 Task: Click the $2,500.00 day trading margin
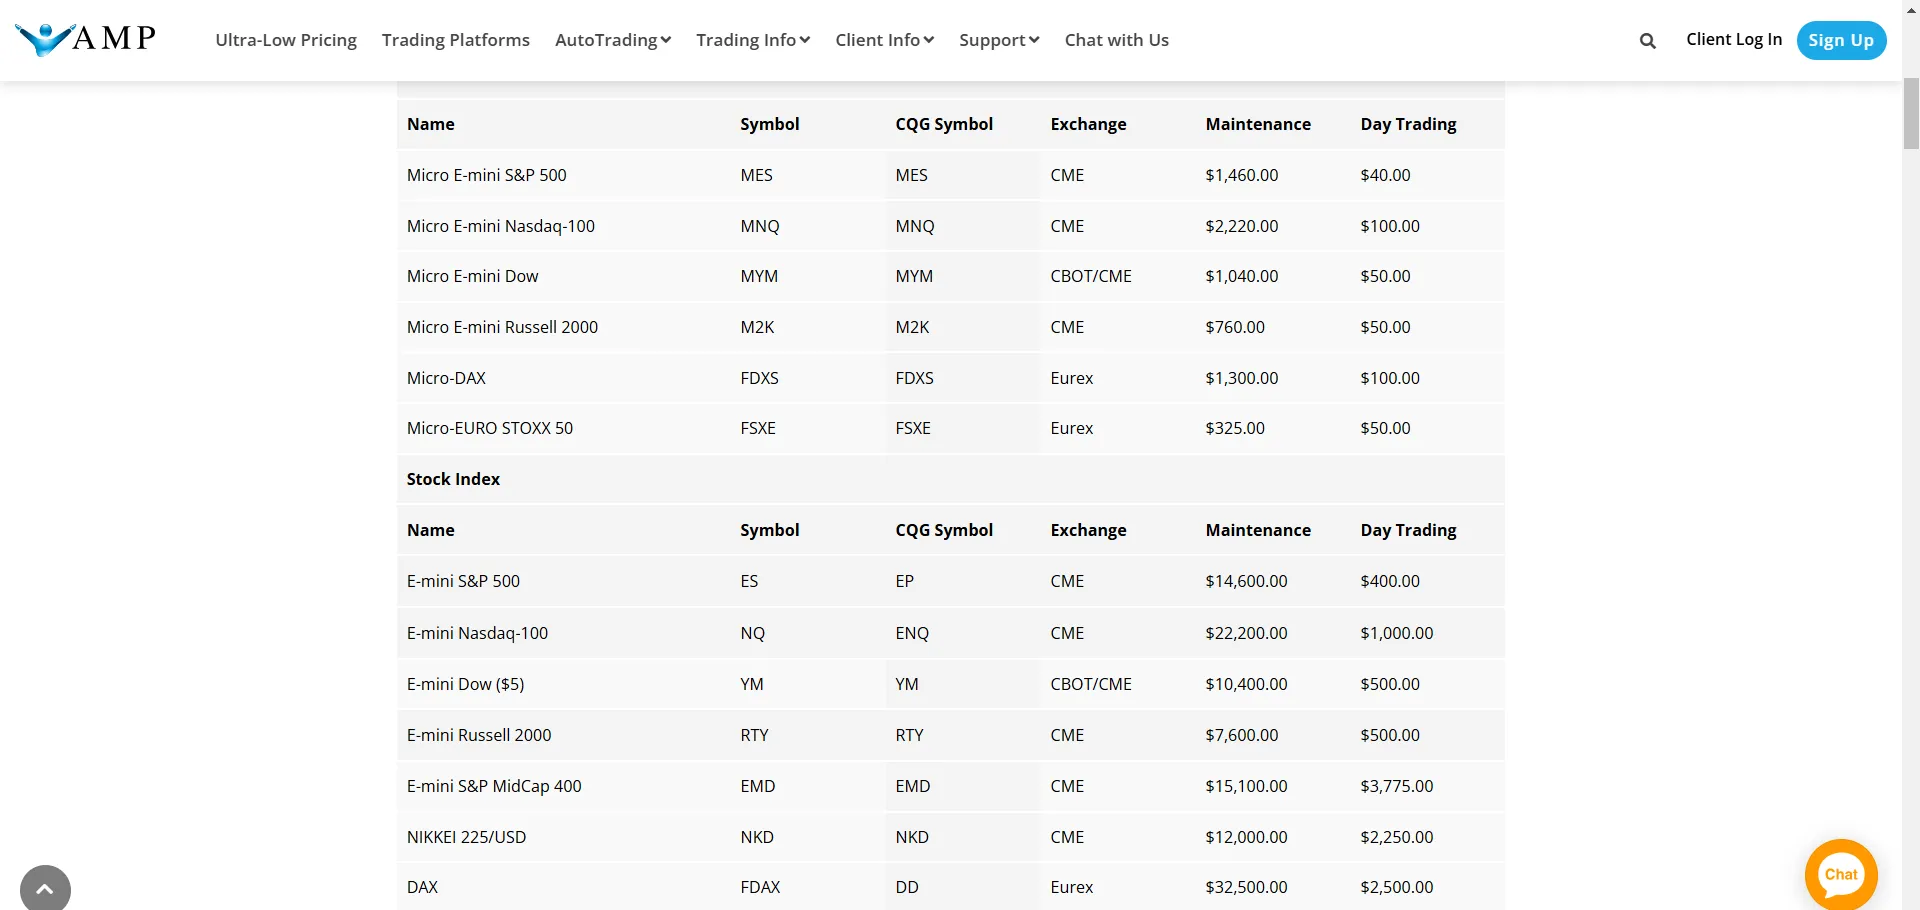[x=1397, y=887]
